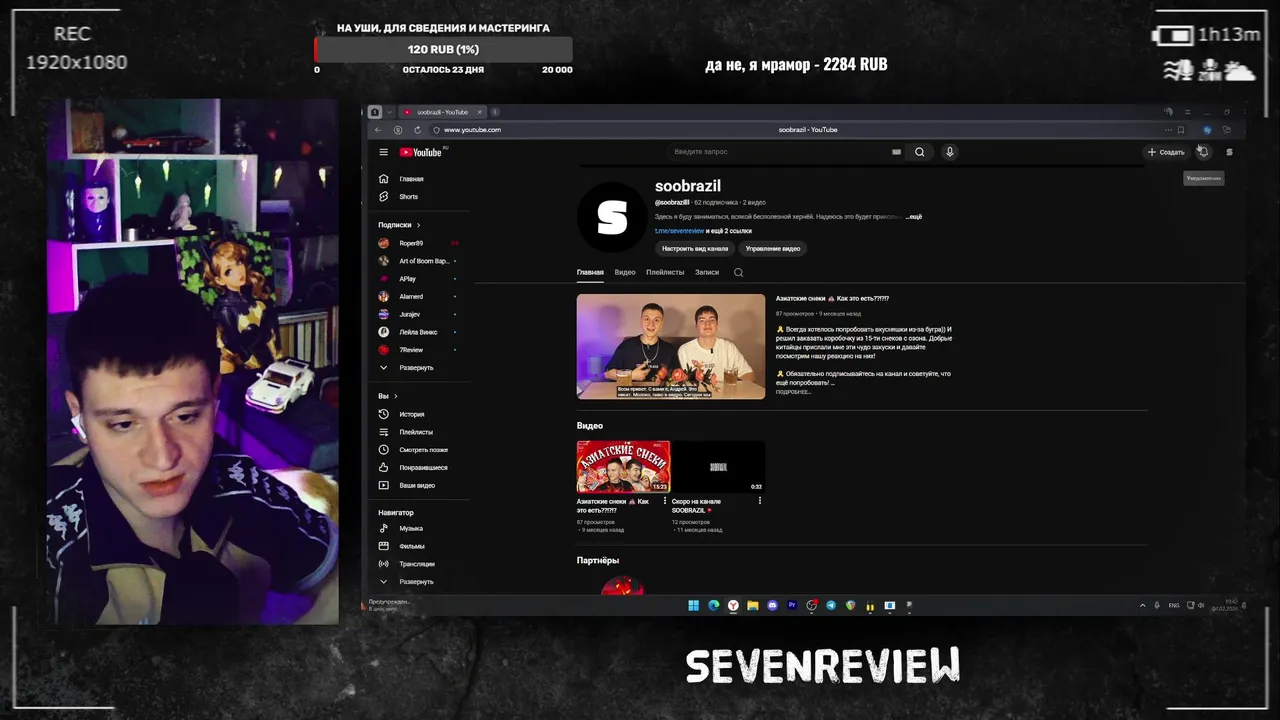Click the Создать button
This screenshot has width=1280, height=720.
1166,152
